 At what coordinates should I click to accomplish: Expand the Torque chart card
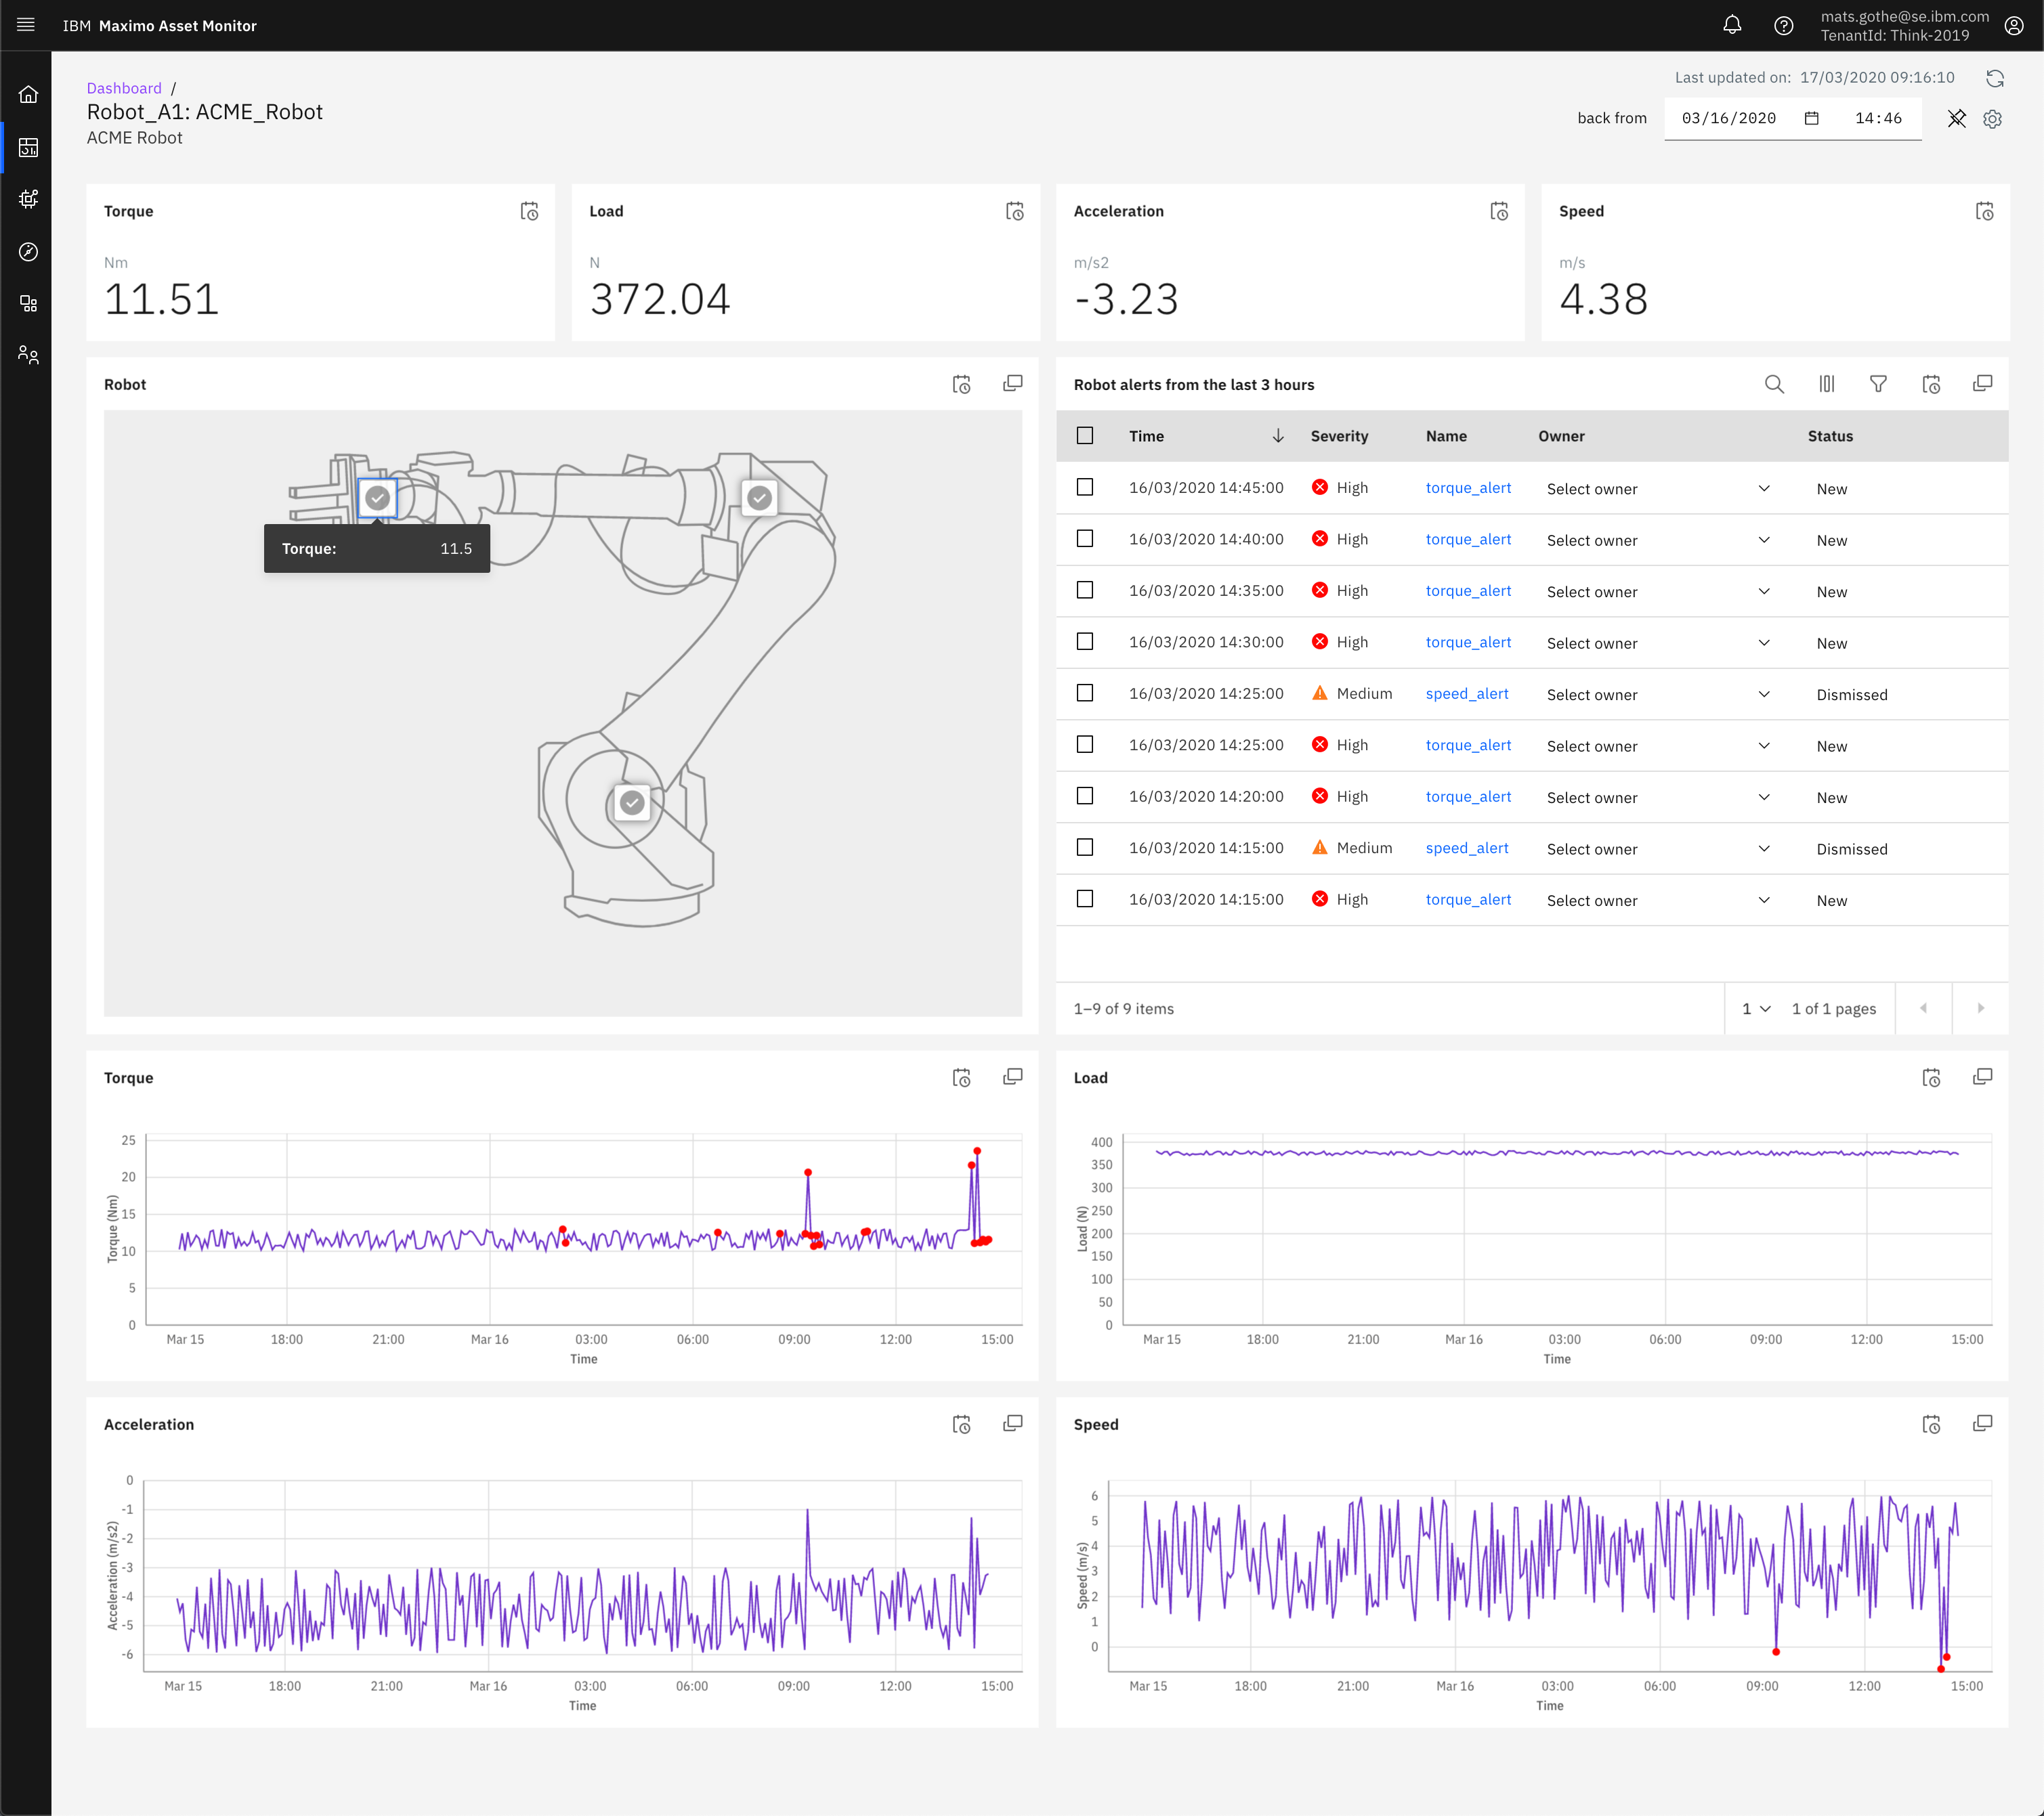pyautogui.click(x=1012, y=1076)
